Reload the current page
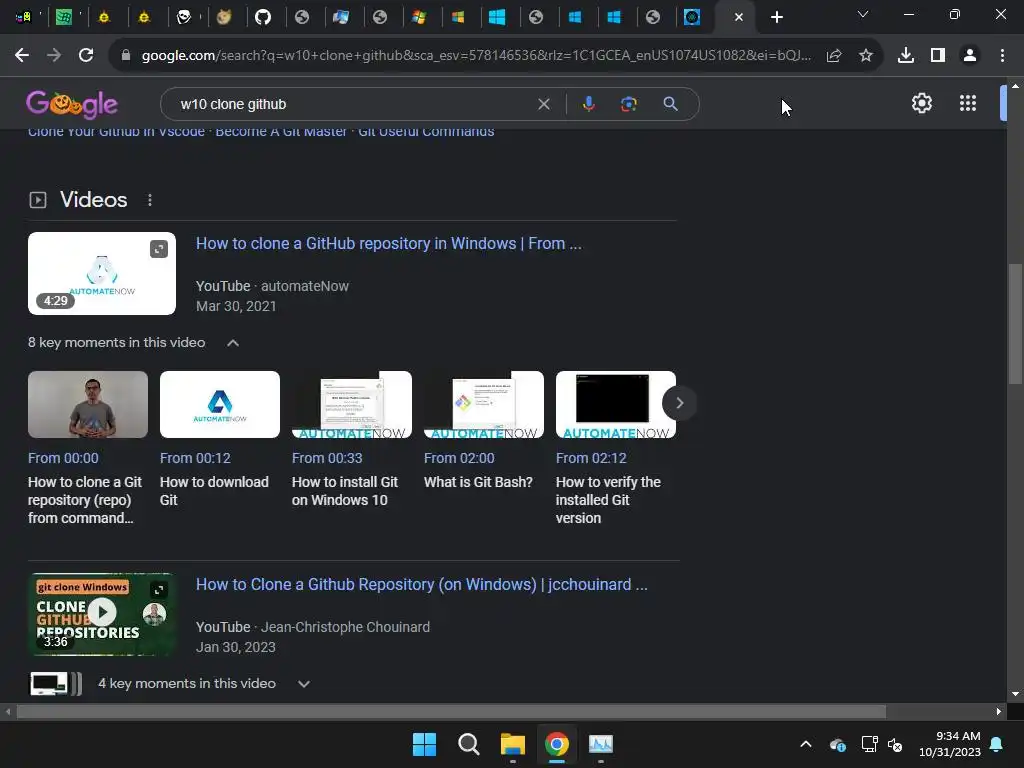This screenshot has height=768, width=1024. coord(86,56)
